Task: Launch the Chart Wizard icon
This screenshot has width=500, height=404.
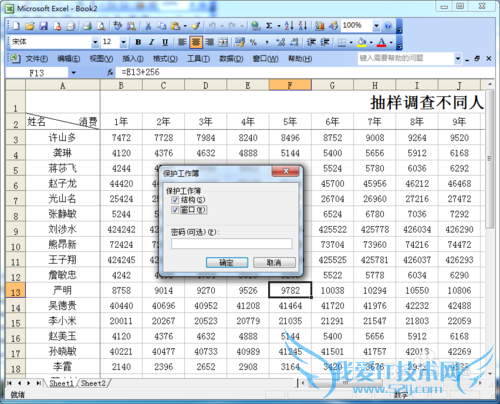Action: click(x=320, y=26)
